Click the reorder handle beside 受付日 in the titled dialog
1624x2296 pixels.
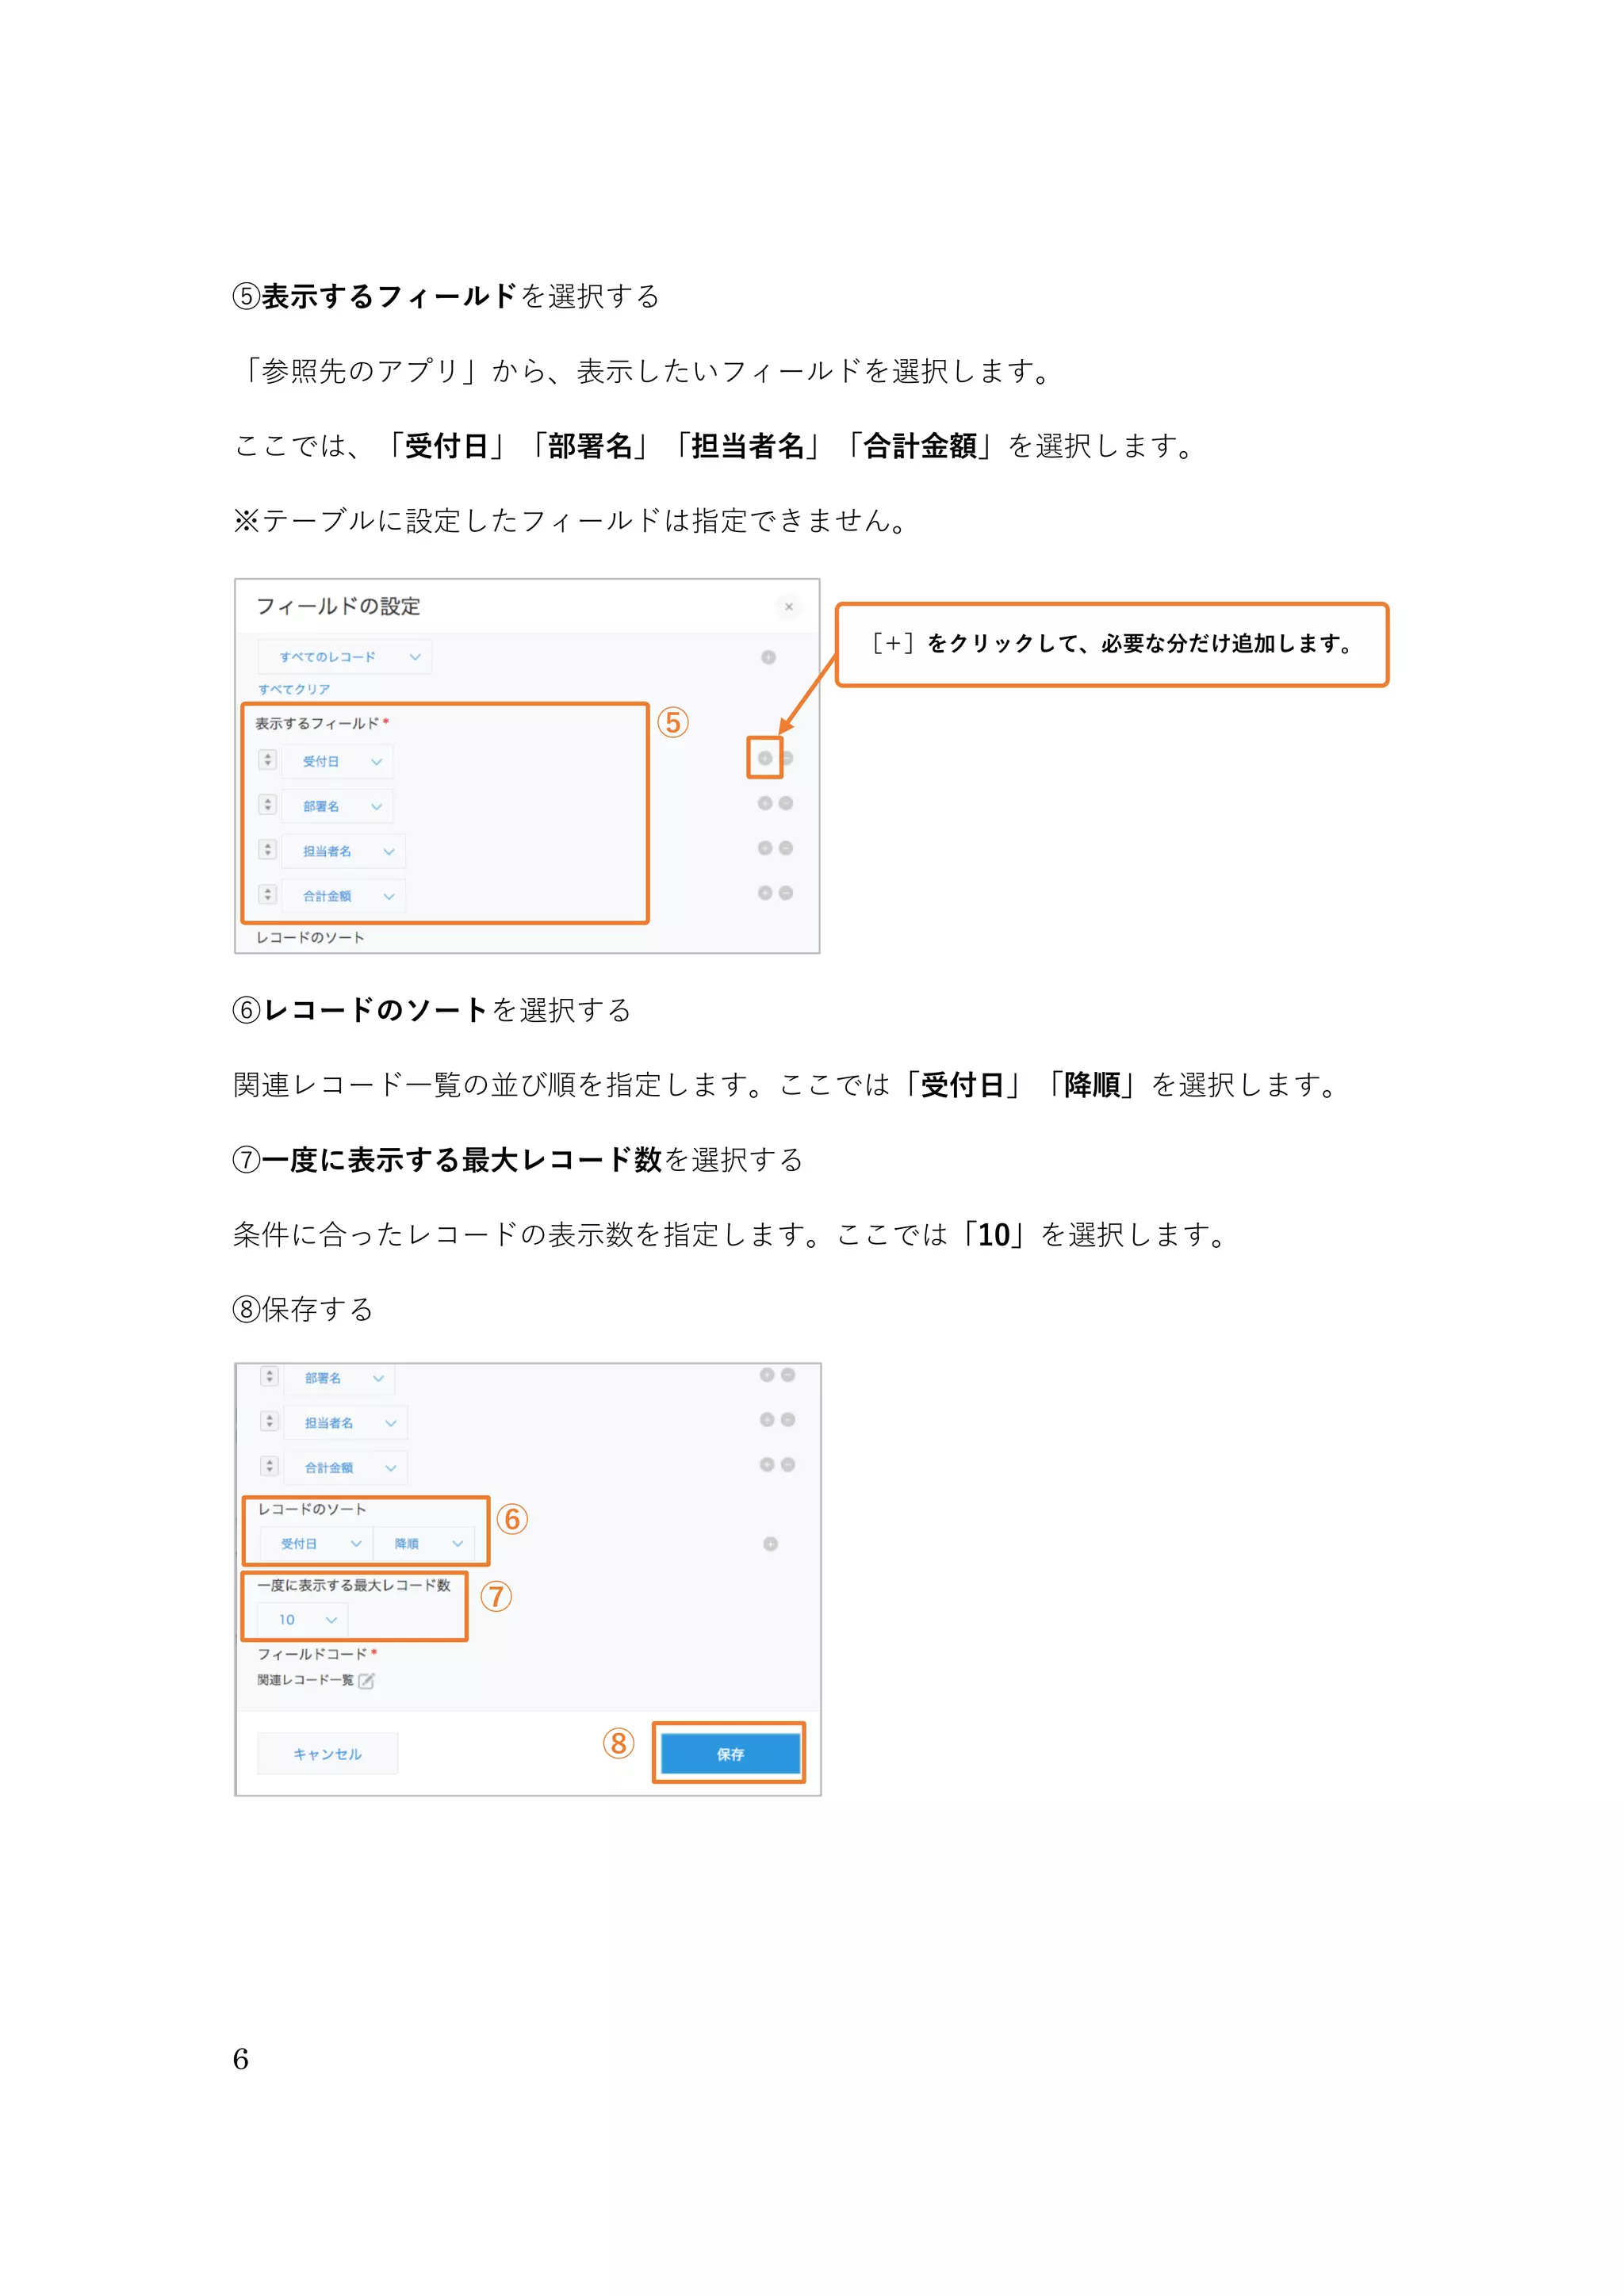coord(267,760)
